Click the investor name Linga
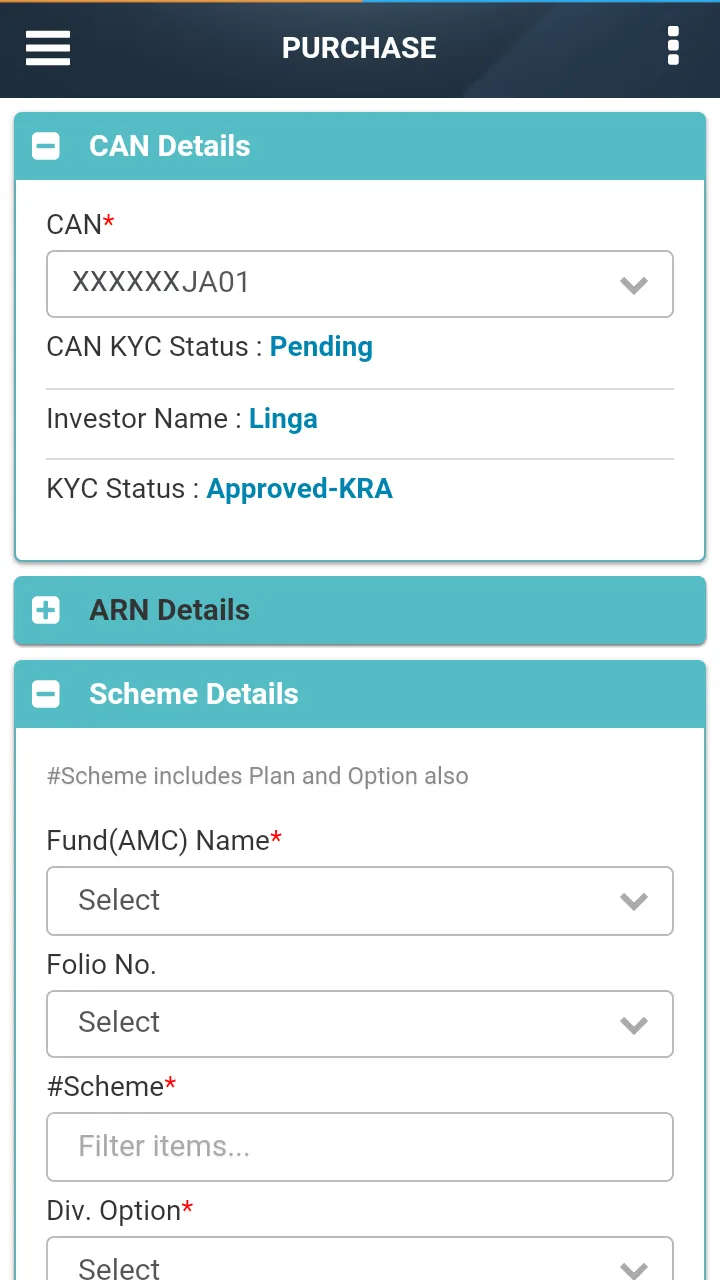The image size is (720, 1280). [283, 419]
